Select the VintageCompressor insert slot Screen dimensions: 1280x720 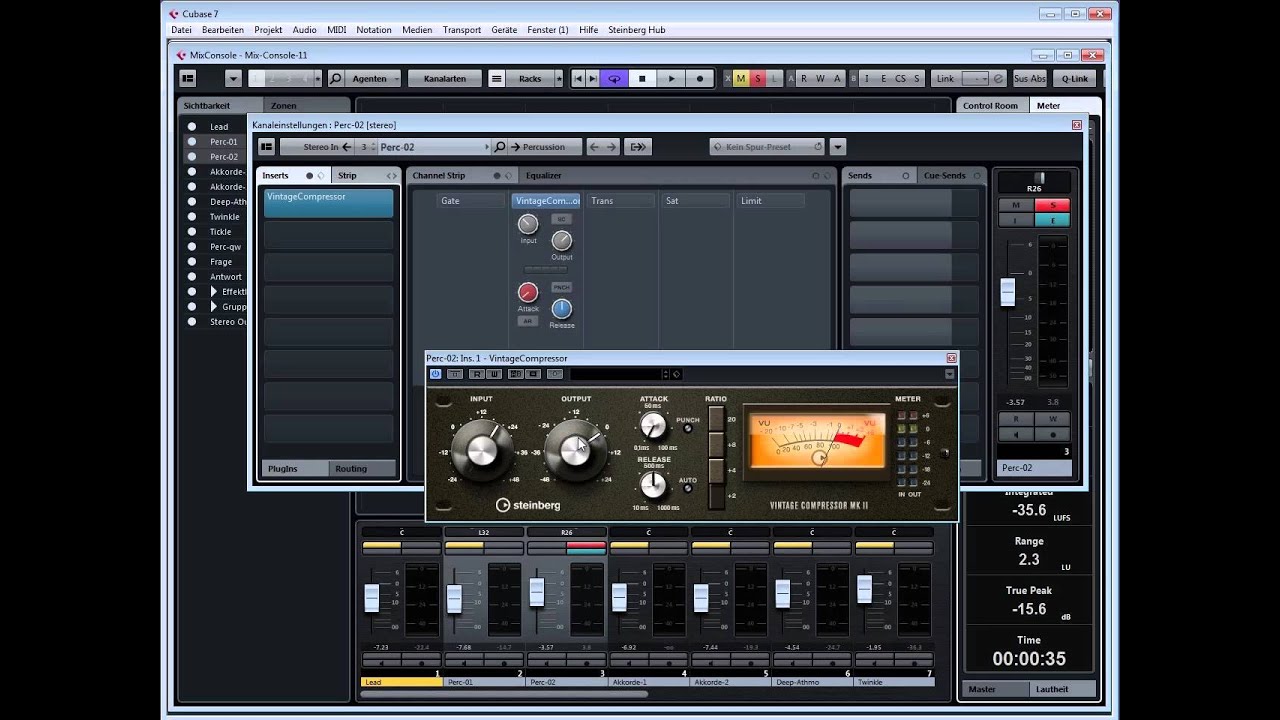(x=329, y=203)
